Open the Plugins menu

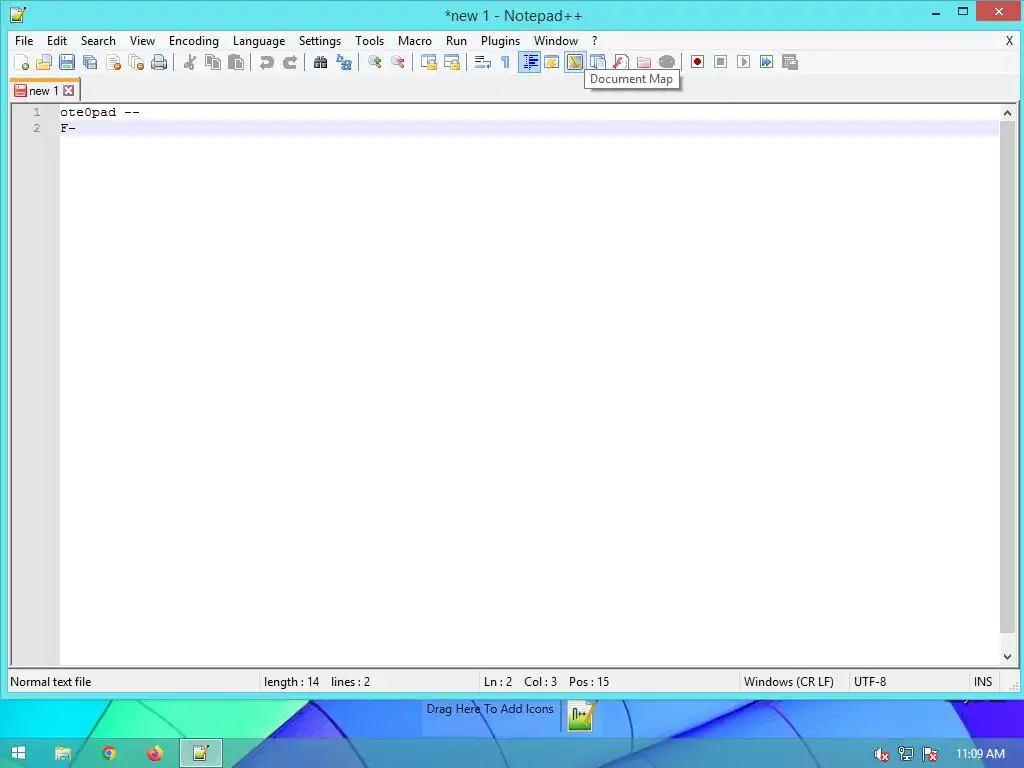tap(500, 40)
